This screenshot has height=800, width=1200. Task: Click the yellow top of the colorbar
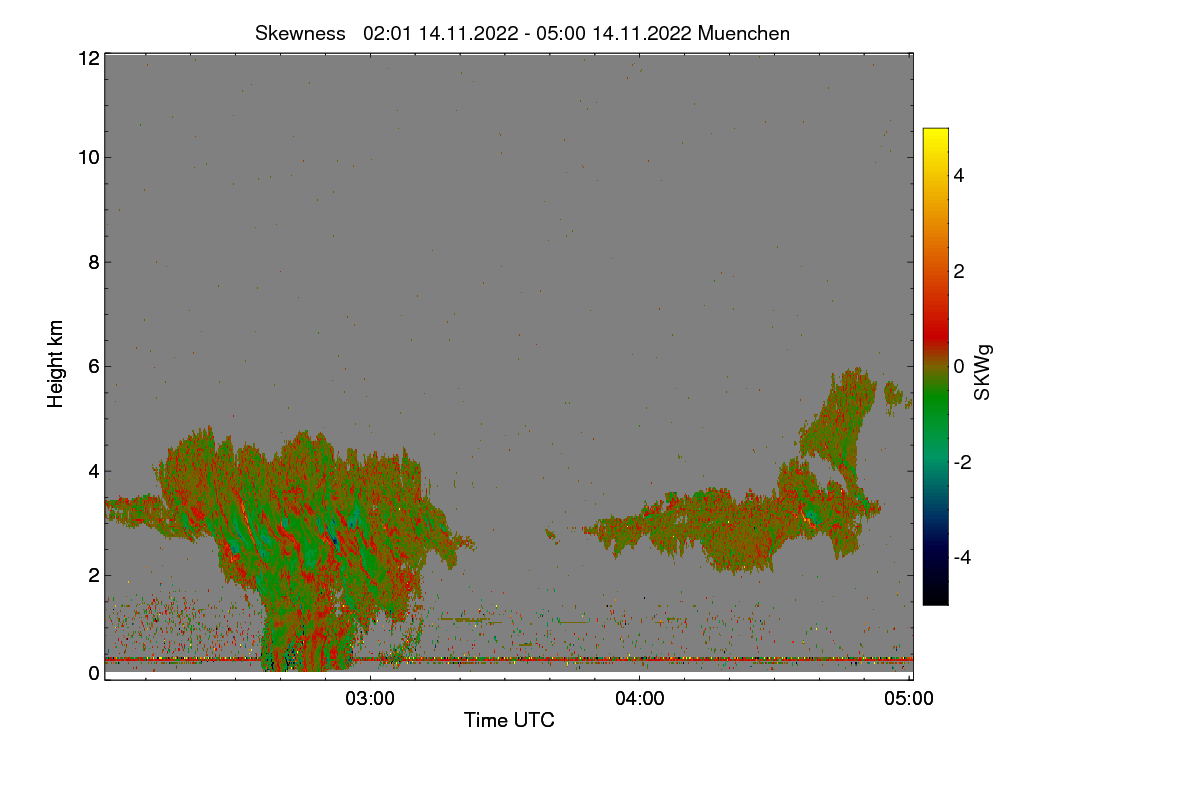(935, 137)
